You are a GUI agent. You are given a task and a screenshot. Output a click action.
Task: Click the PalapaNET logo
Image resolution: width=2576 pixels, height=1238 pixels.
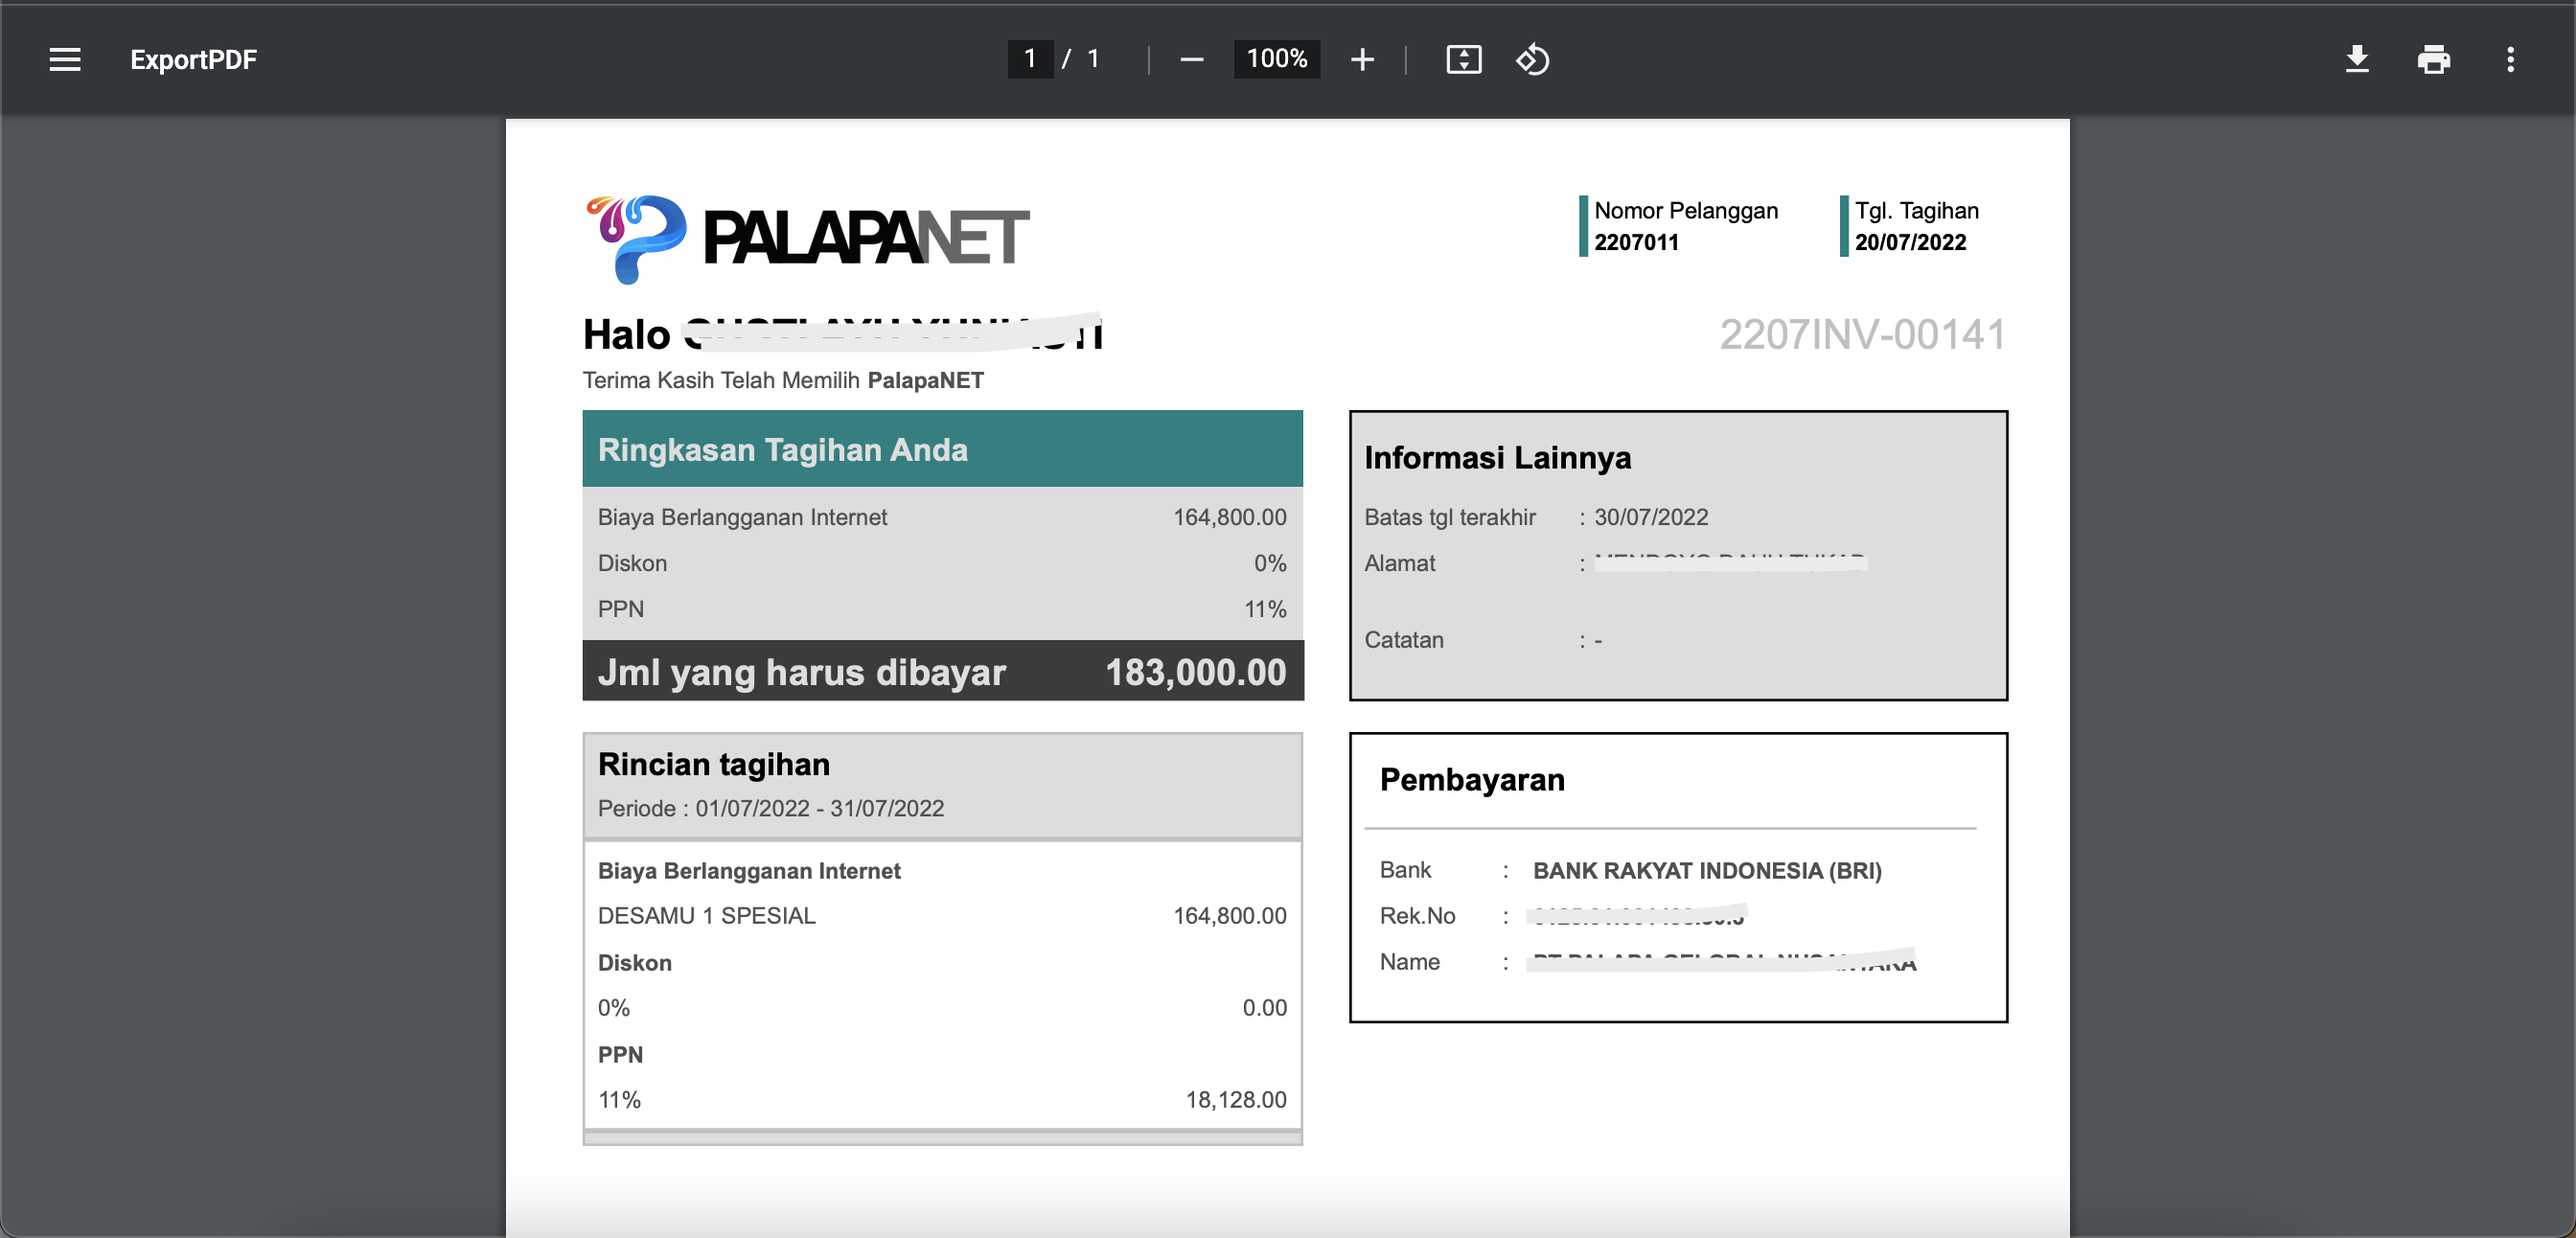tap(806, 238)
